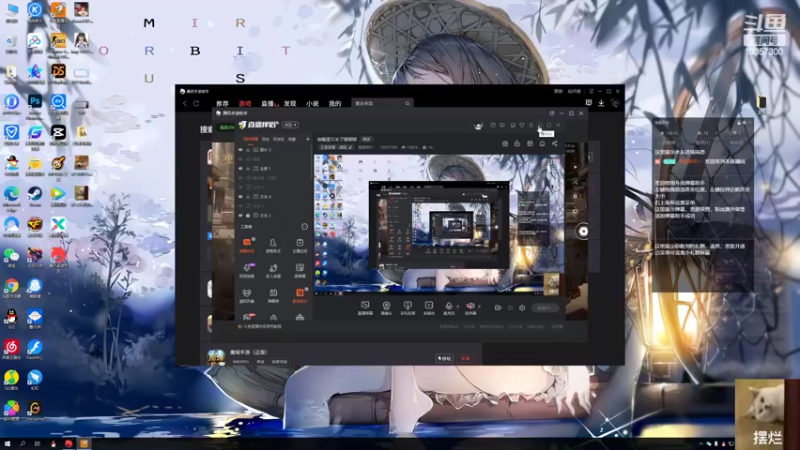This screenshot has height=450, width=800.
Task: Open the hamburger menu in 手游助手 title bar
Action: coord(591,91)
